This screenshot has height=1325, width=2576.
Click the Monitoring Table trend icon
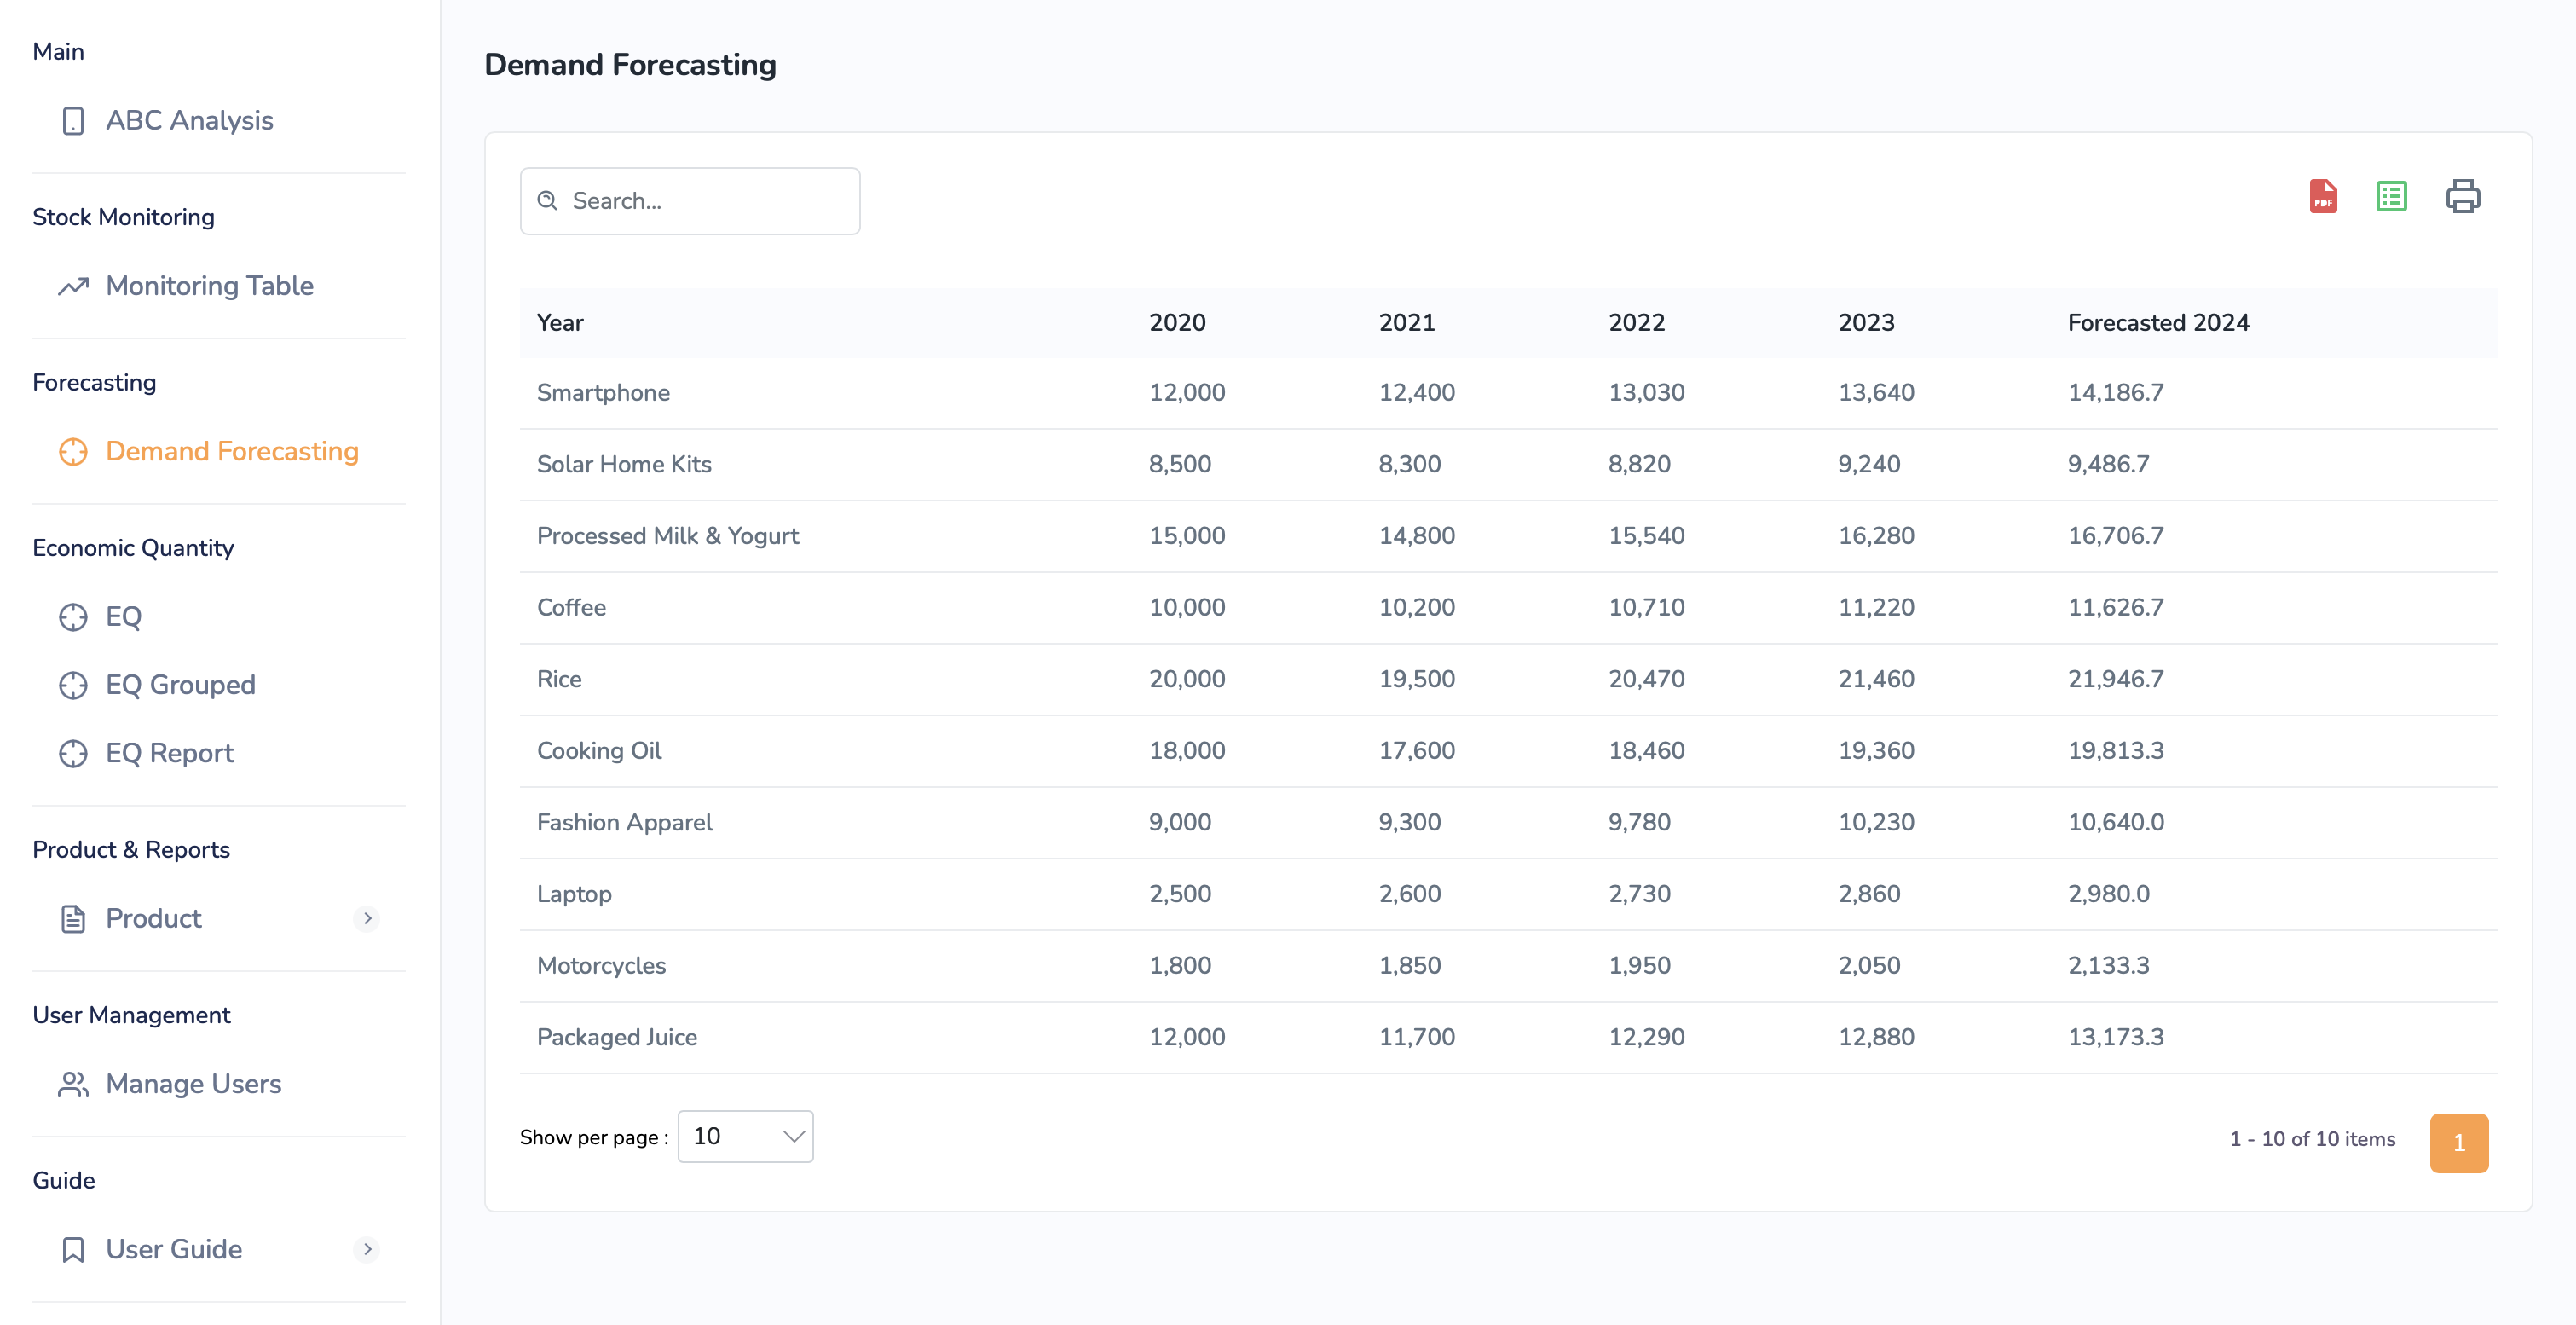point(73,287)
